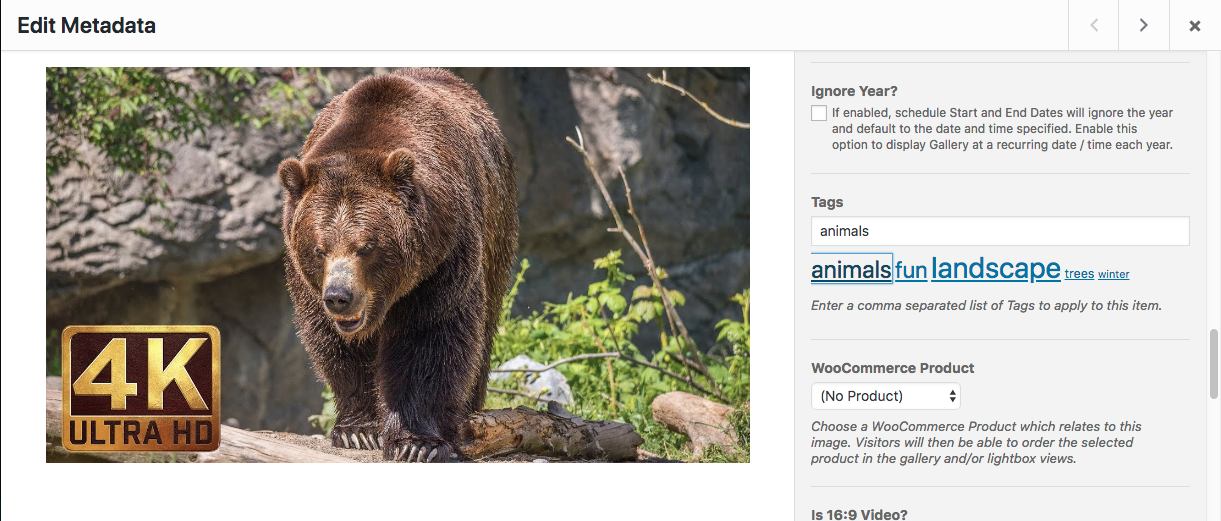Apply the 'winter' tag
The height and width of the screenshot is (521, 1221).
tap(1113, 274)
